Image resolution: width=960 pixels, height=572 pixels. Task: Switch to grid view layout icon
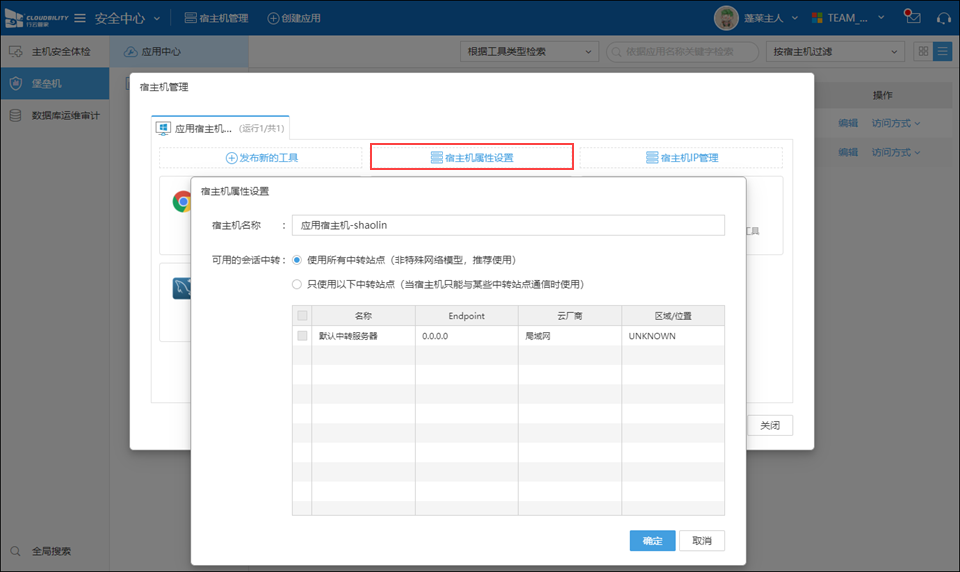(922, 52)
